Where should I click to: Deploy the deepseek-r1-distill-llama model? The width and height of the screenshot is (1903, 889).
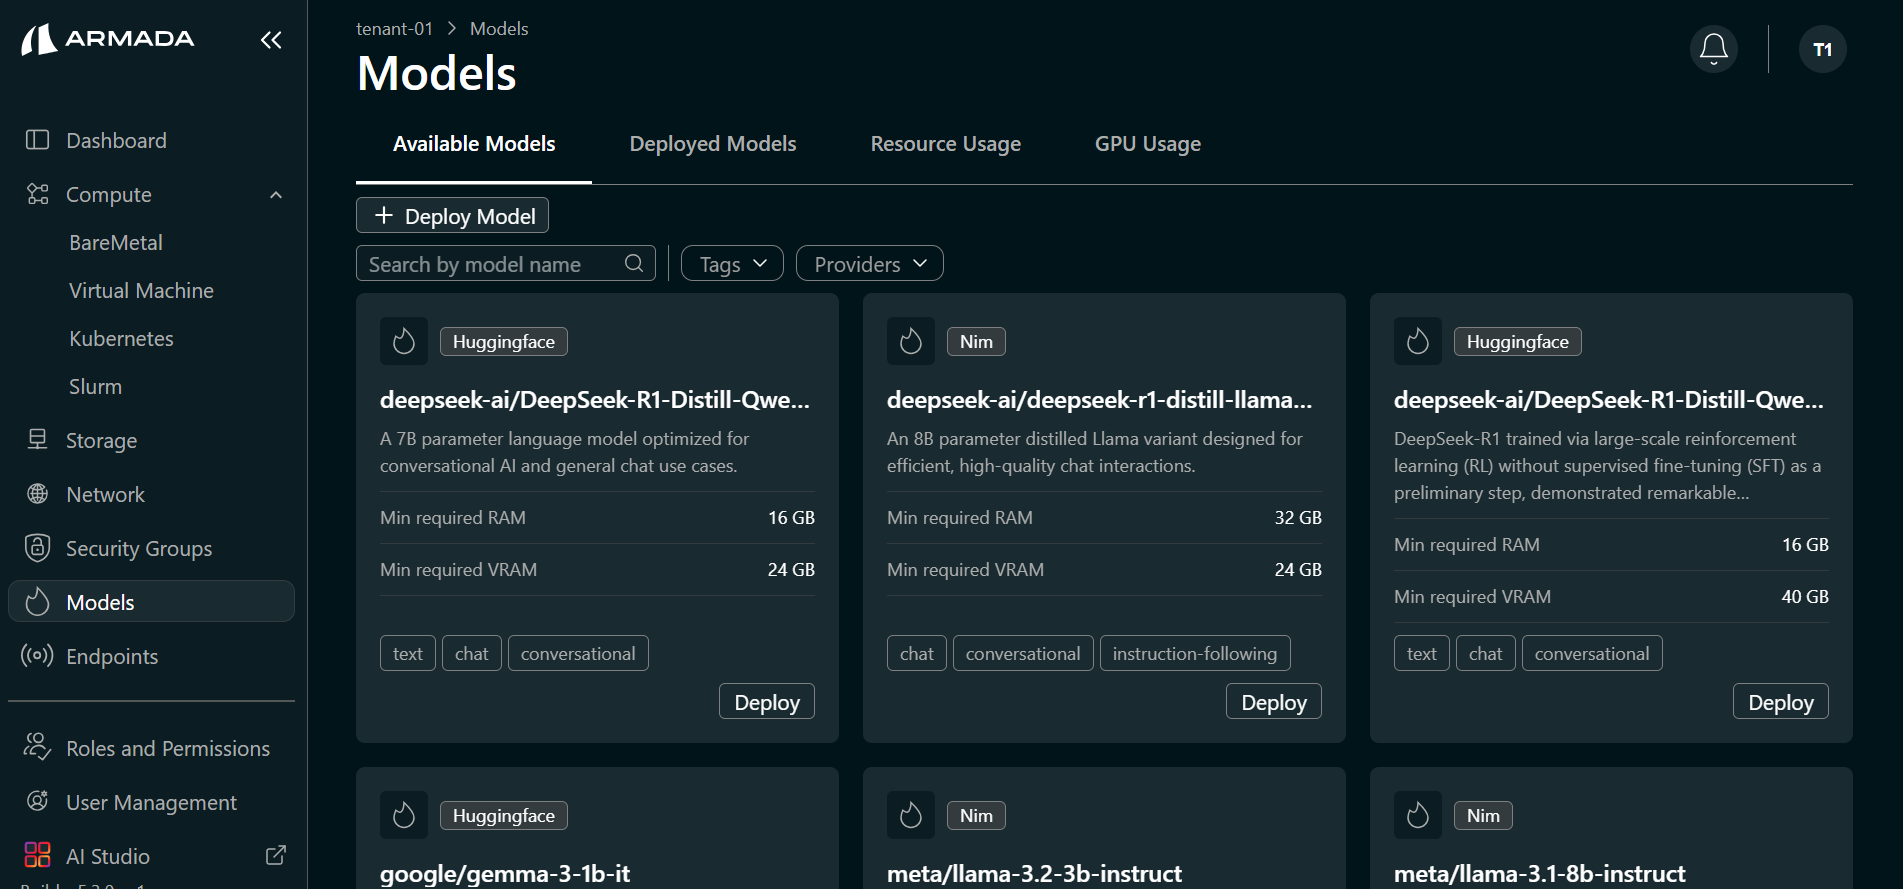(x=1274, y=702)
